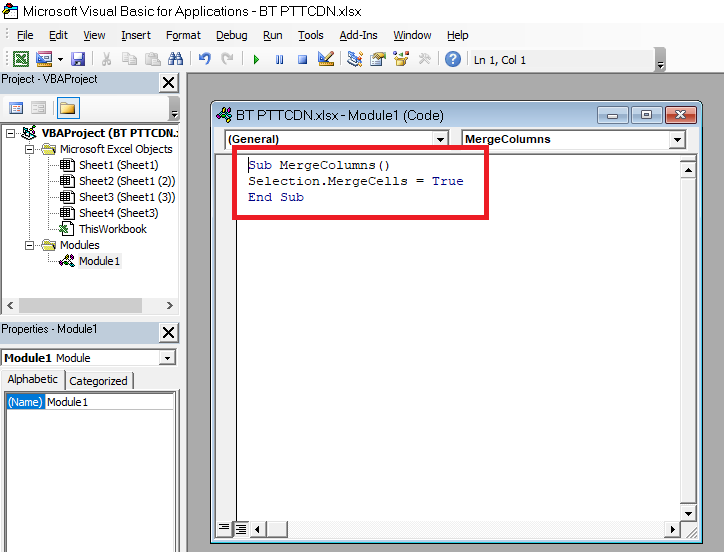724x552 pixels.
Task: Click the Reset stop square icon
Action: point(302,60)
